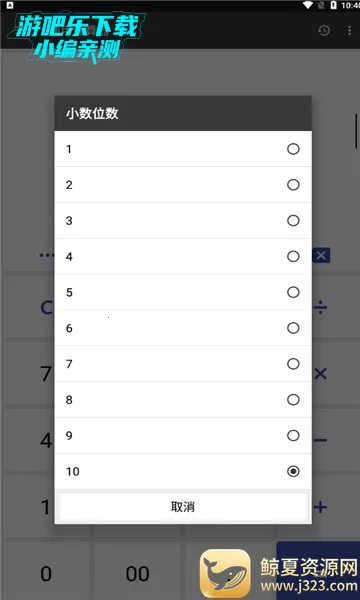The width and height of the screenshot is (360, 600).
Task: Select radio button for 5 decimal places
Action: pyautogui.click(x=293, y=292)
